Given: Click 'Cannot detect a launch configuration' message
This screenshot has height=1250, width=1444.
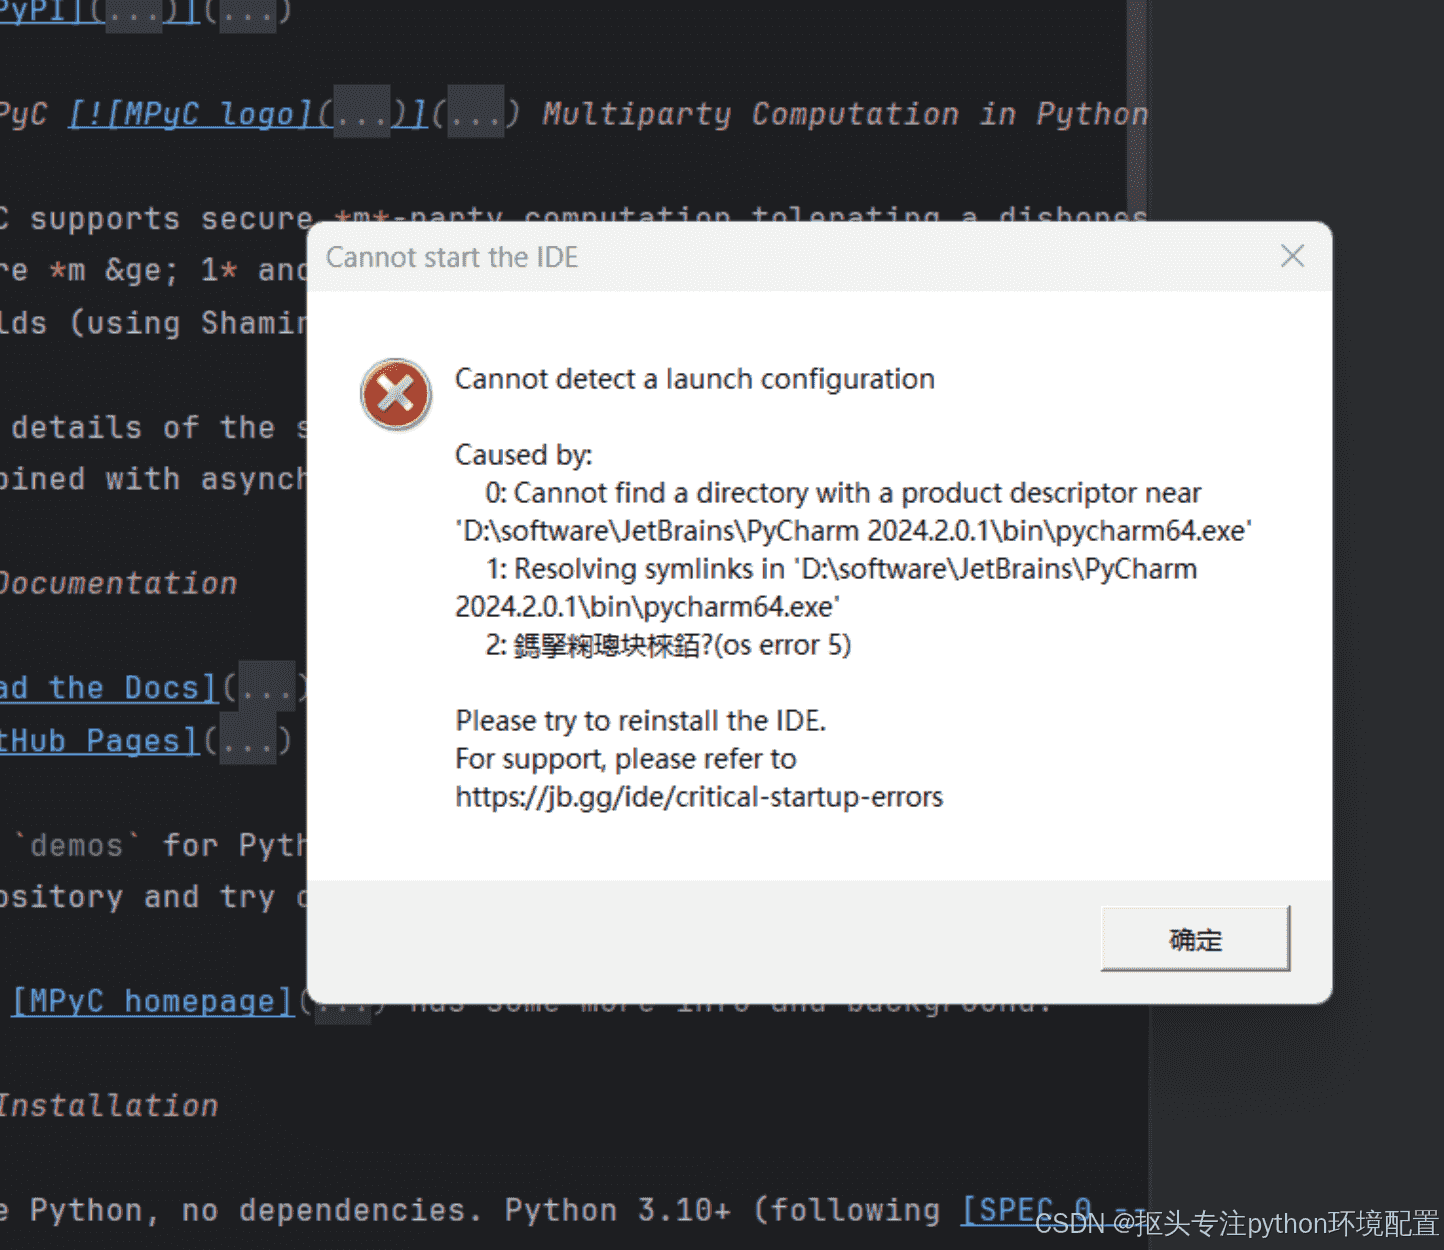Looking at the screenshot, I should (x=695, y=379).
